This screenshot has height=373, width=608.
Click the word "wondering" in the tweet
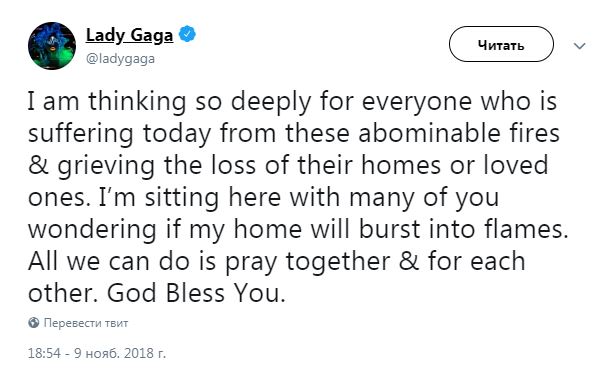[x=93, y=230]
